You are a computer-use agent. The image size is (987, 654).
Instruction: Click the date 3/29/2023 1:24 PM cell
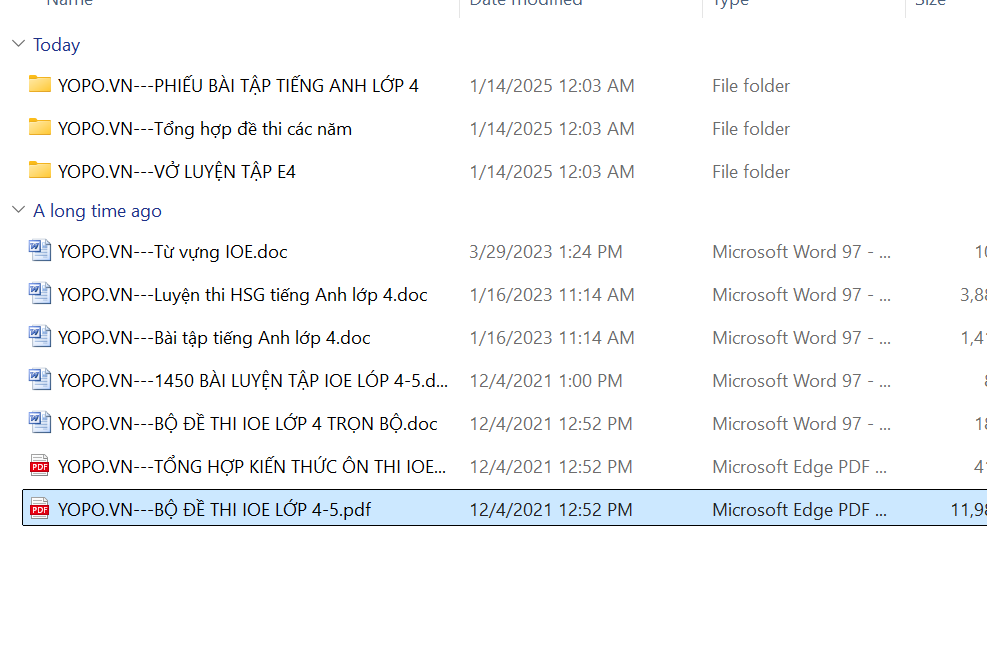tap(546, 252)
